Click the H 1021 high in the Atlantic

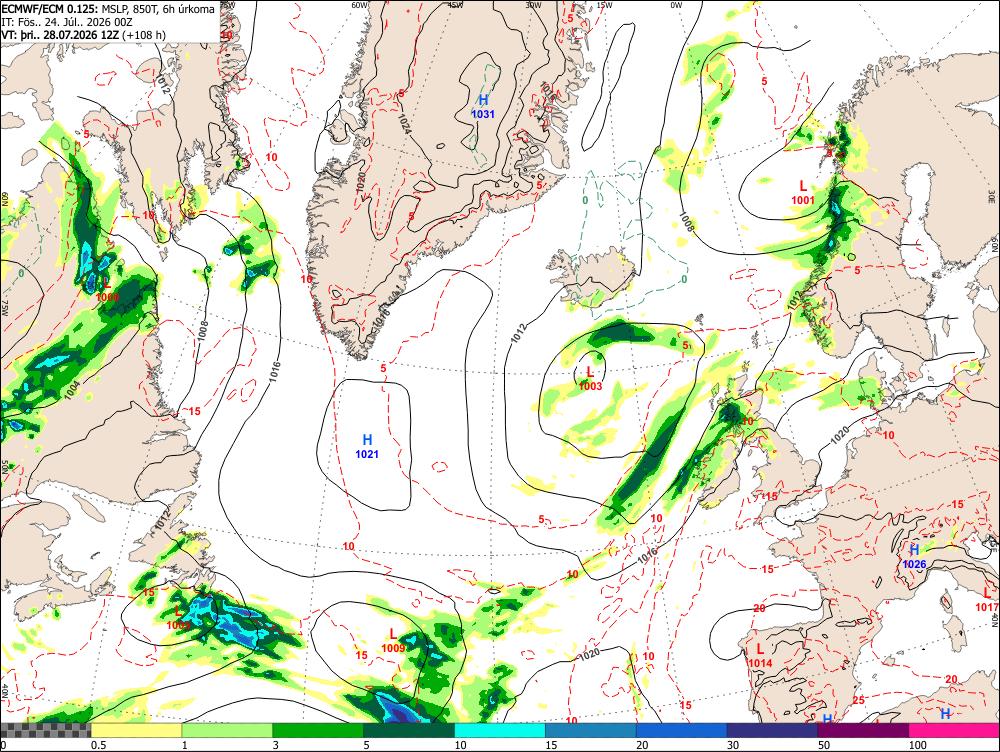[367, 446]
